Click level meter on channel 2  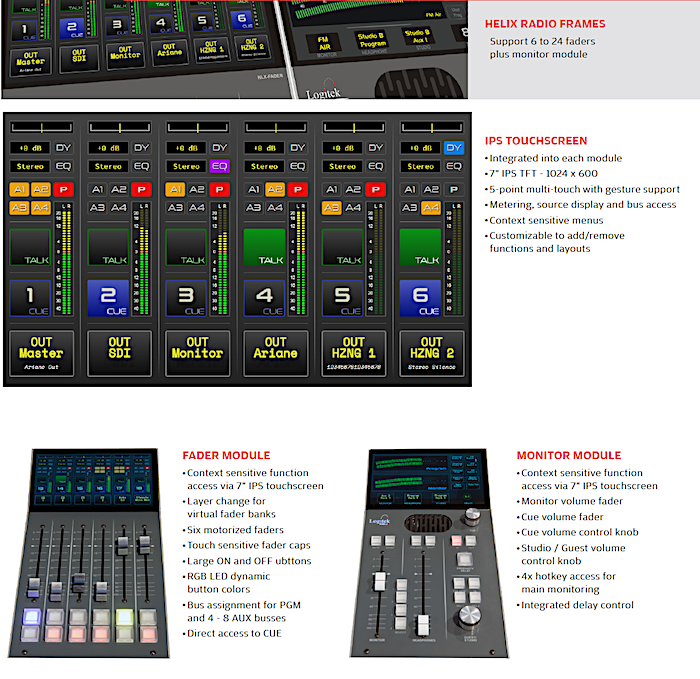pos(141,259)
